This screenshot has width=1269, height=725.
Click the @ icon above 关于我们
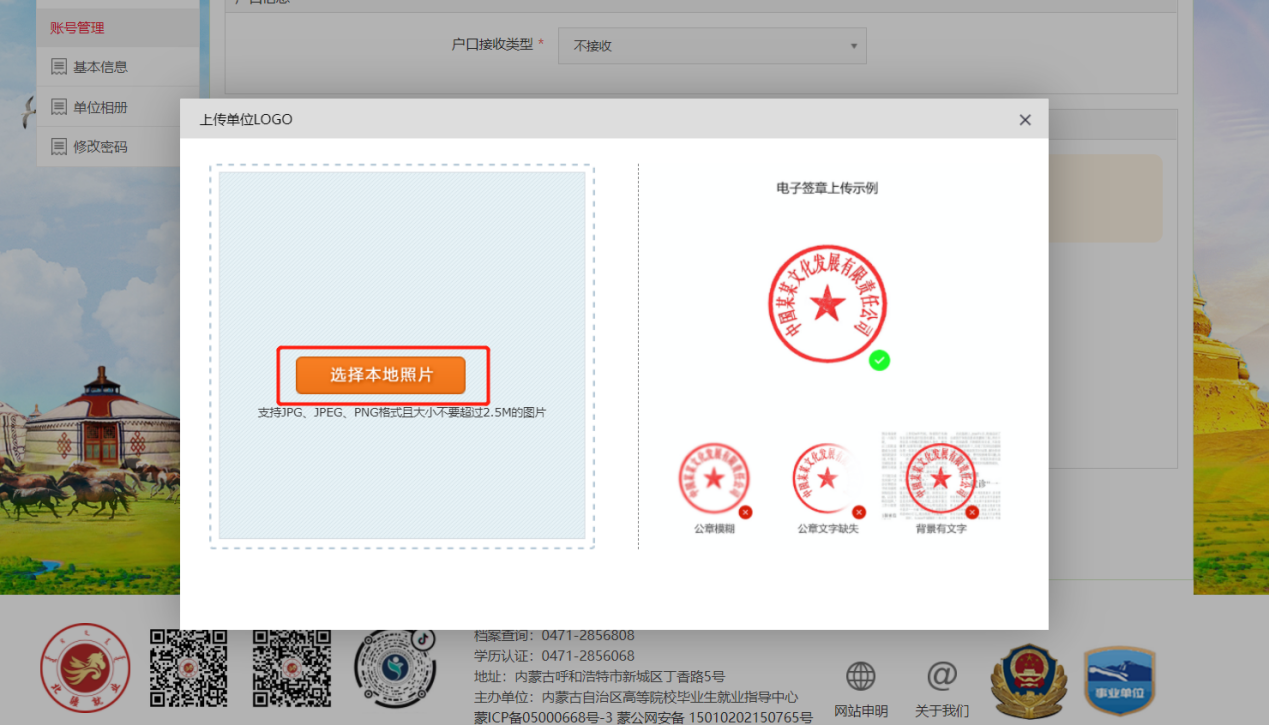point(941,677)
